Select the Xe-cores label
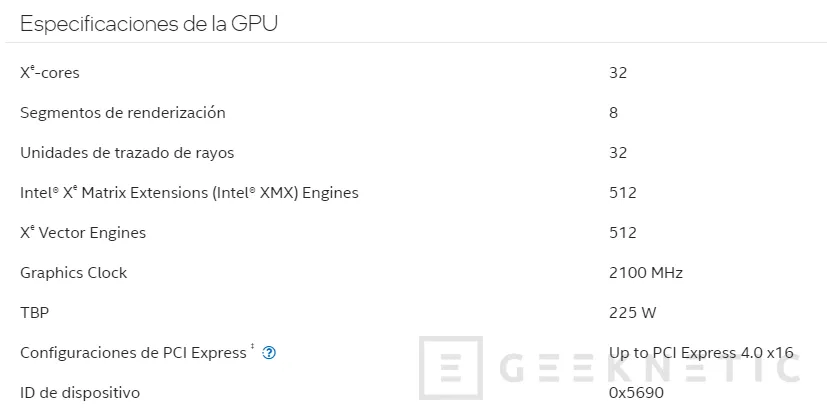827x419 pixels. tap(50, 72)
